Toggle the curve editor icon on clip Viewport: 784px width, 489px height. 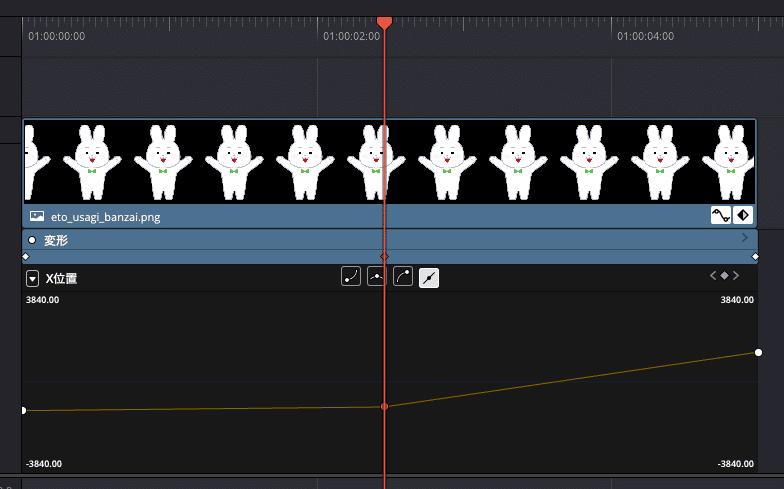(720, 216)
